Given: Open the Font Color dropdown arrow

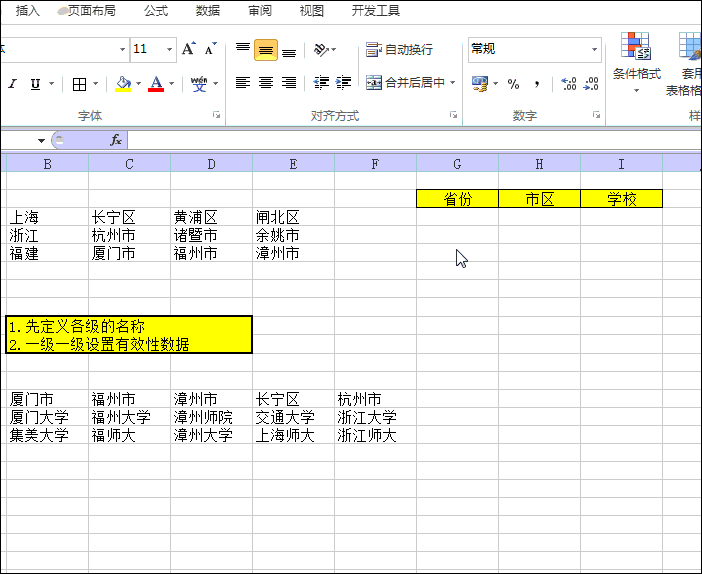Looking at the screenshot, I should [171, 84].
